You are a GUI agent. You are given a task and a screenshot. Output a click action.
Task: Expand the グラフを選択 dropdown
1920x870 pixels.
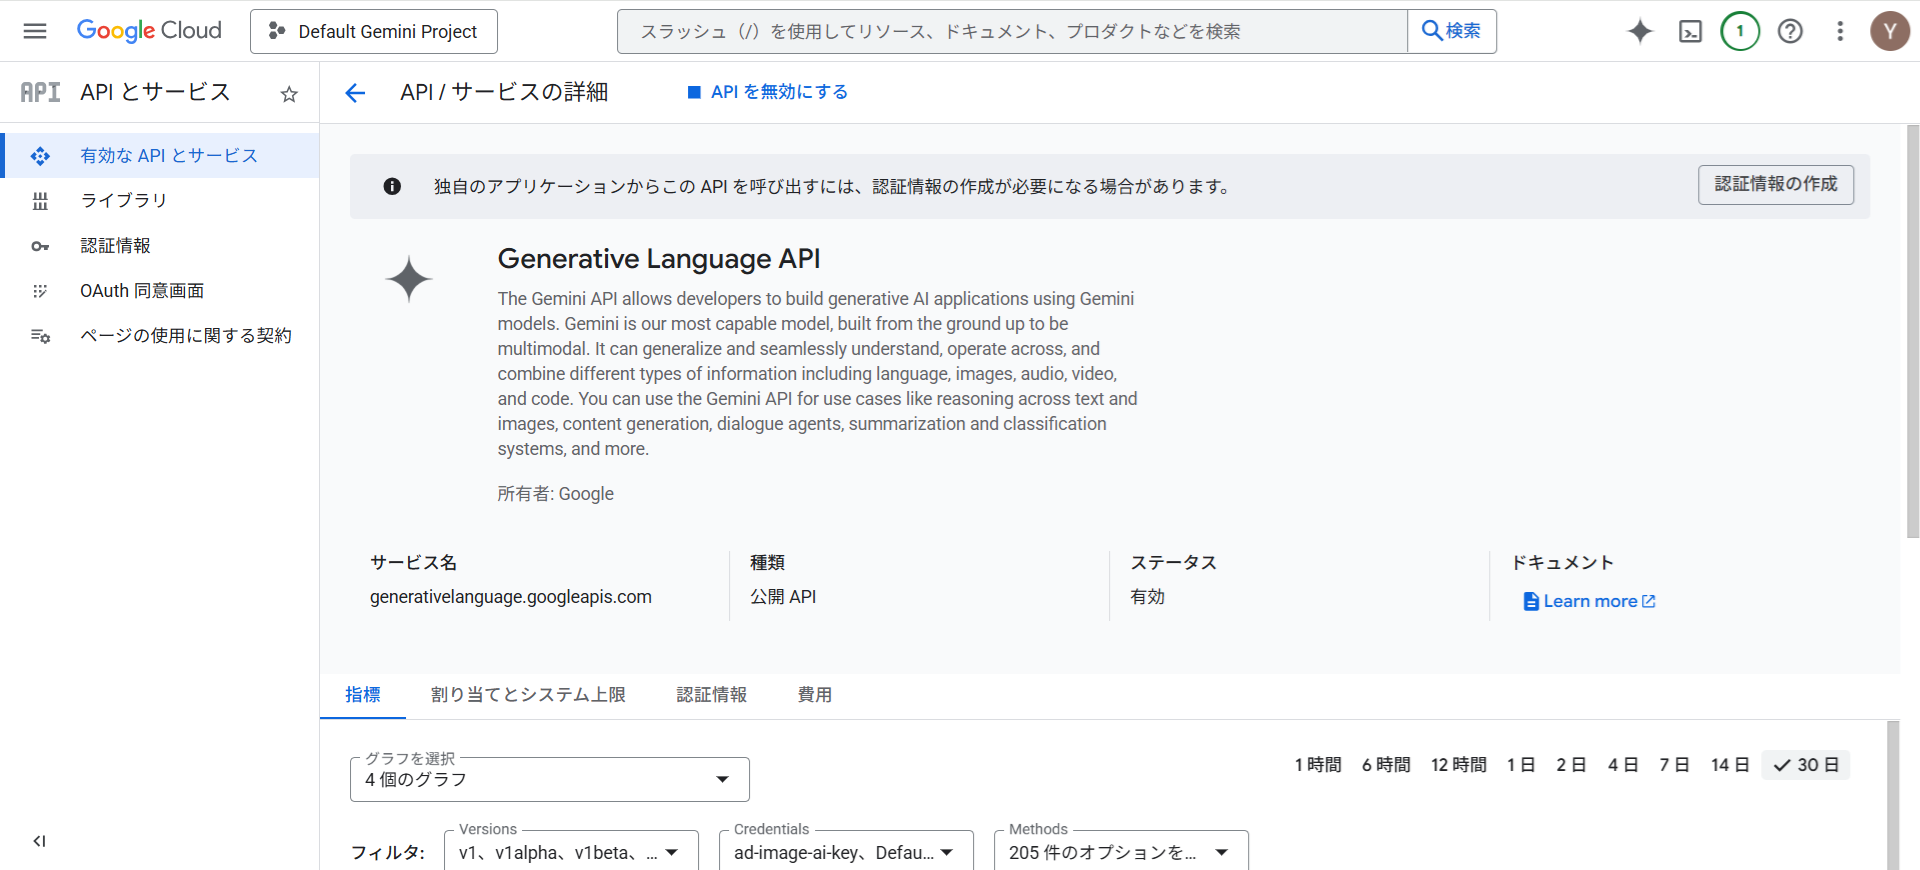(x=549, y=779)
